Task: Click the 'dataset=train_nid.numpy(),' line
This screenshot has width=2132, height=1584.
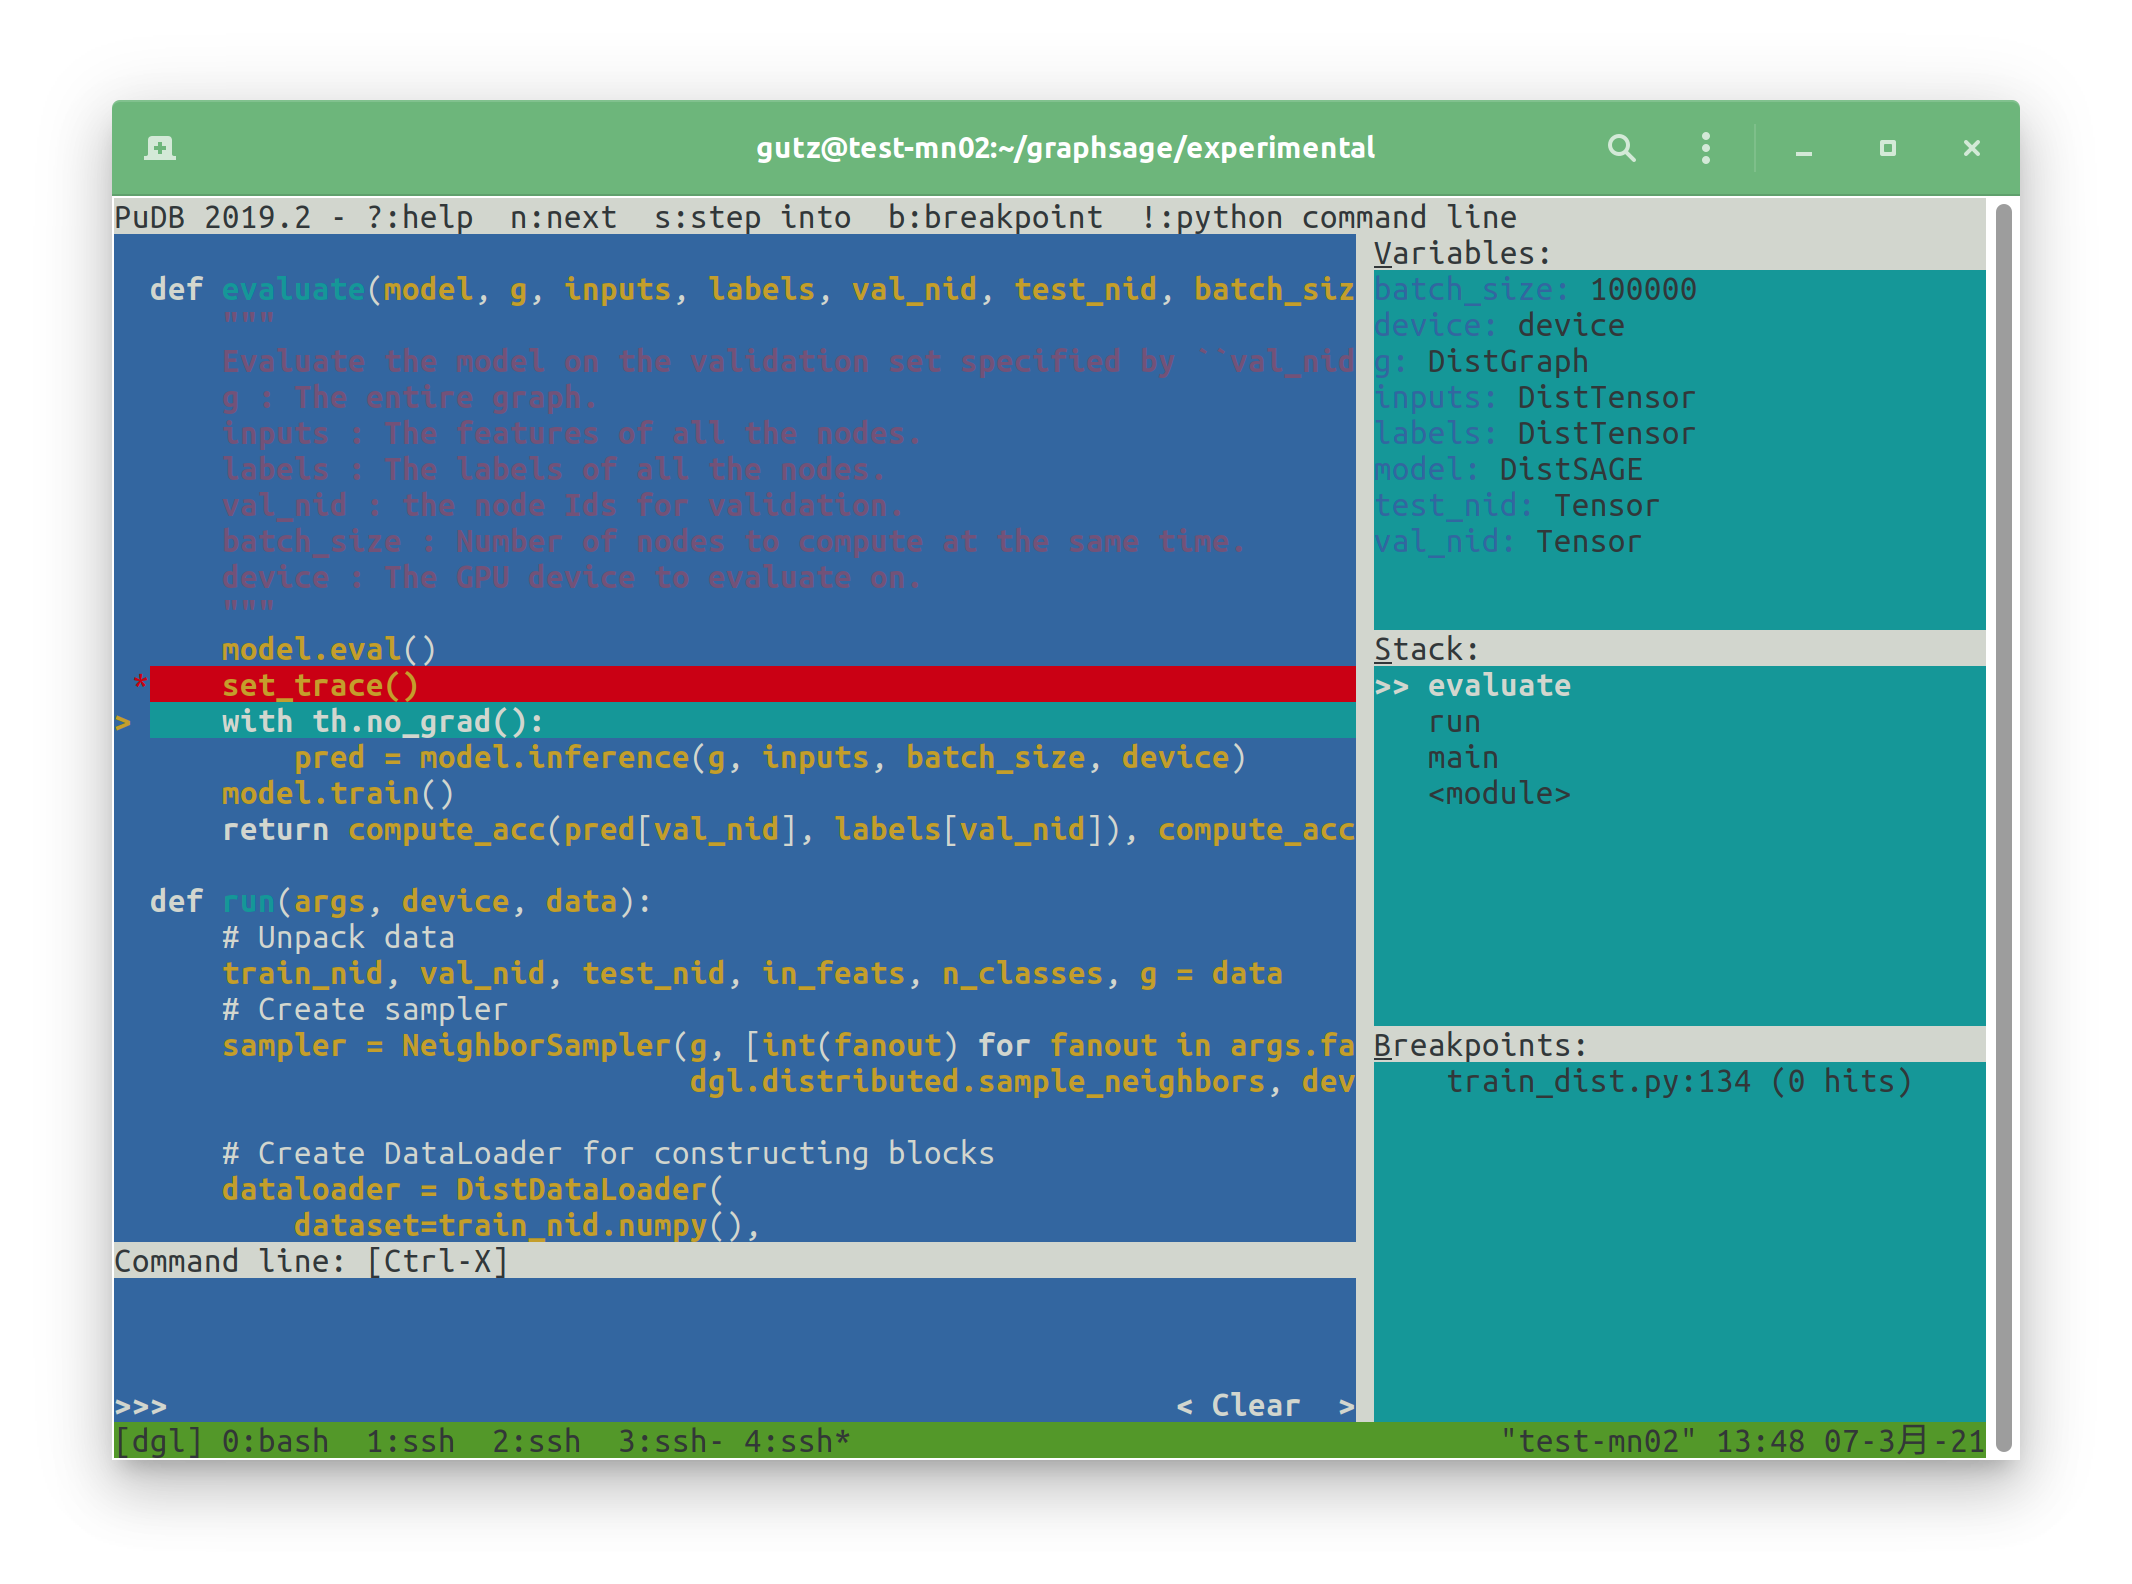Action: click(x=527, y=1225)
